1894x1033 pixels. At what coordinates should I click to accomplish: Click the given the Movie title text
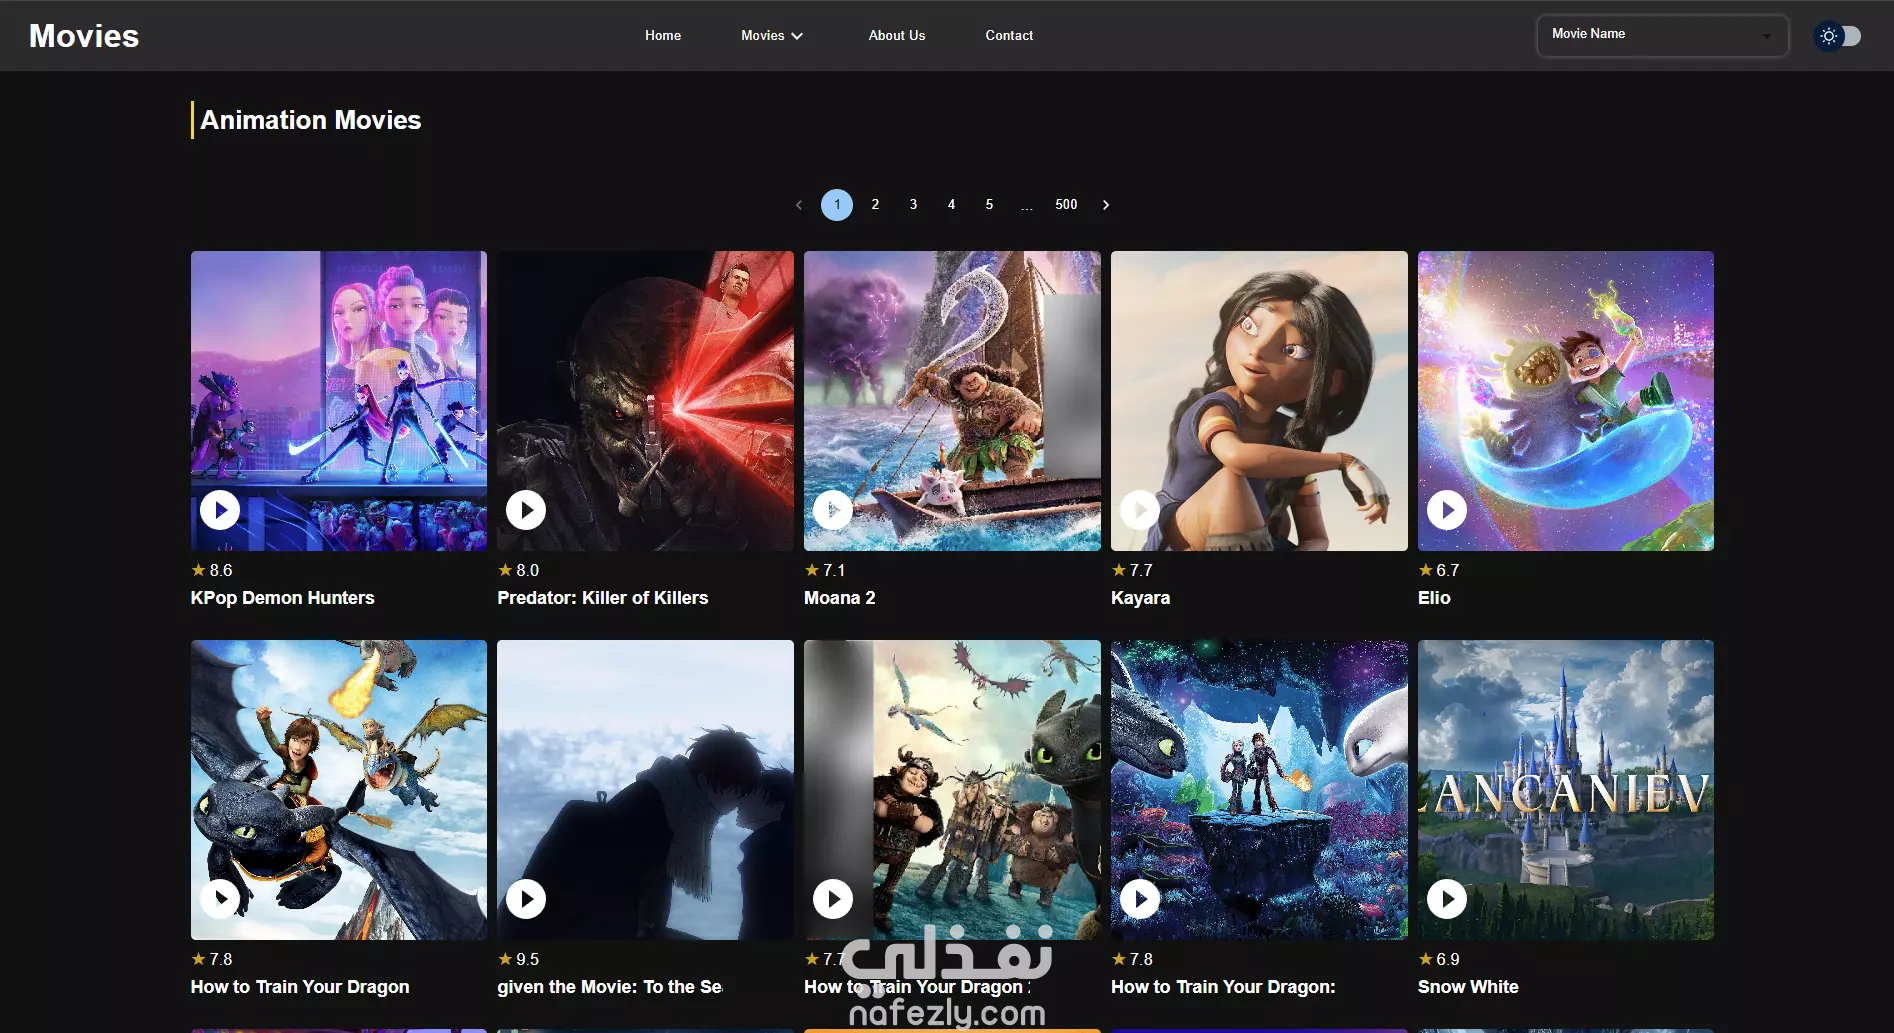609,987
